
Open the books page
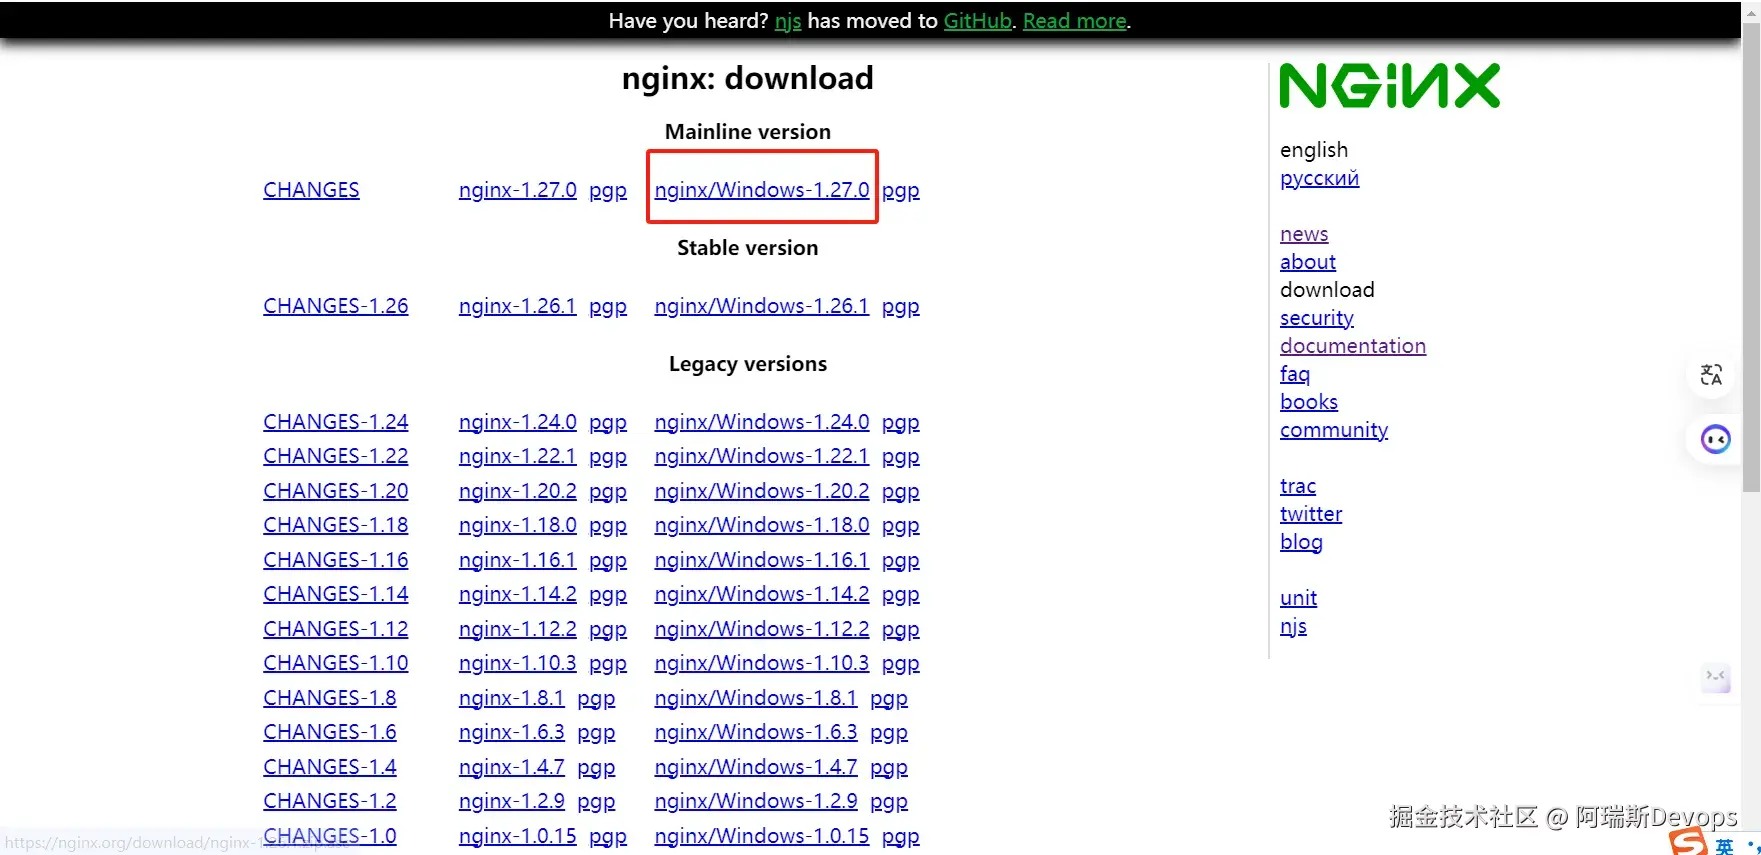[1309, 402]
